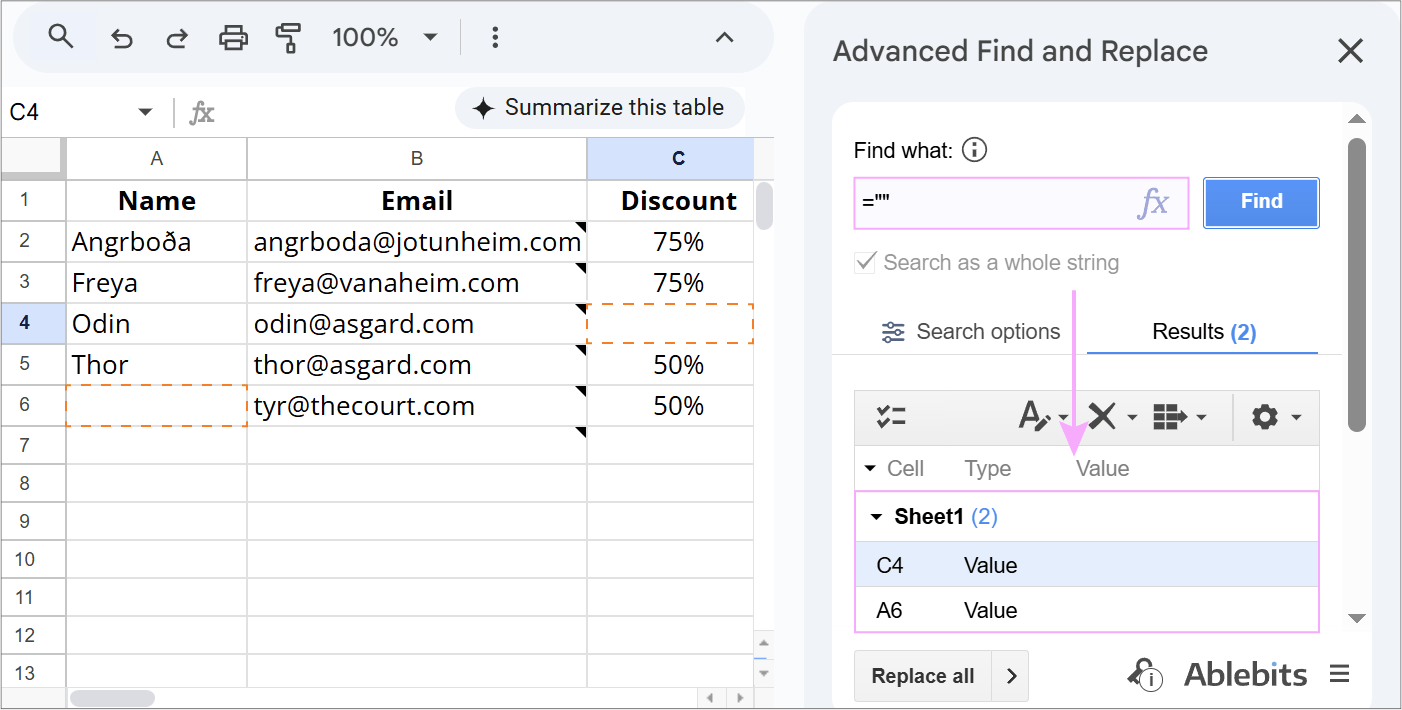Click the search magnifier icon in toolbar
Viewport: 1402px width, 710px height.
tap(62, 38)
